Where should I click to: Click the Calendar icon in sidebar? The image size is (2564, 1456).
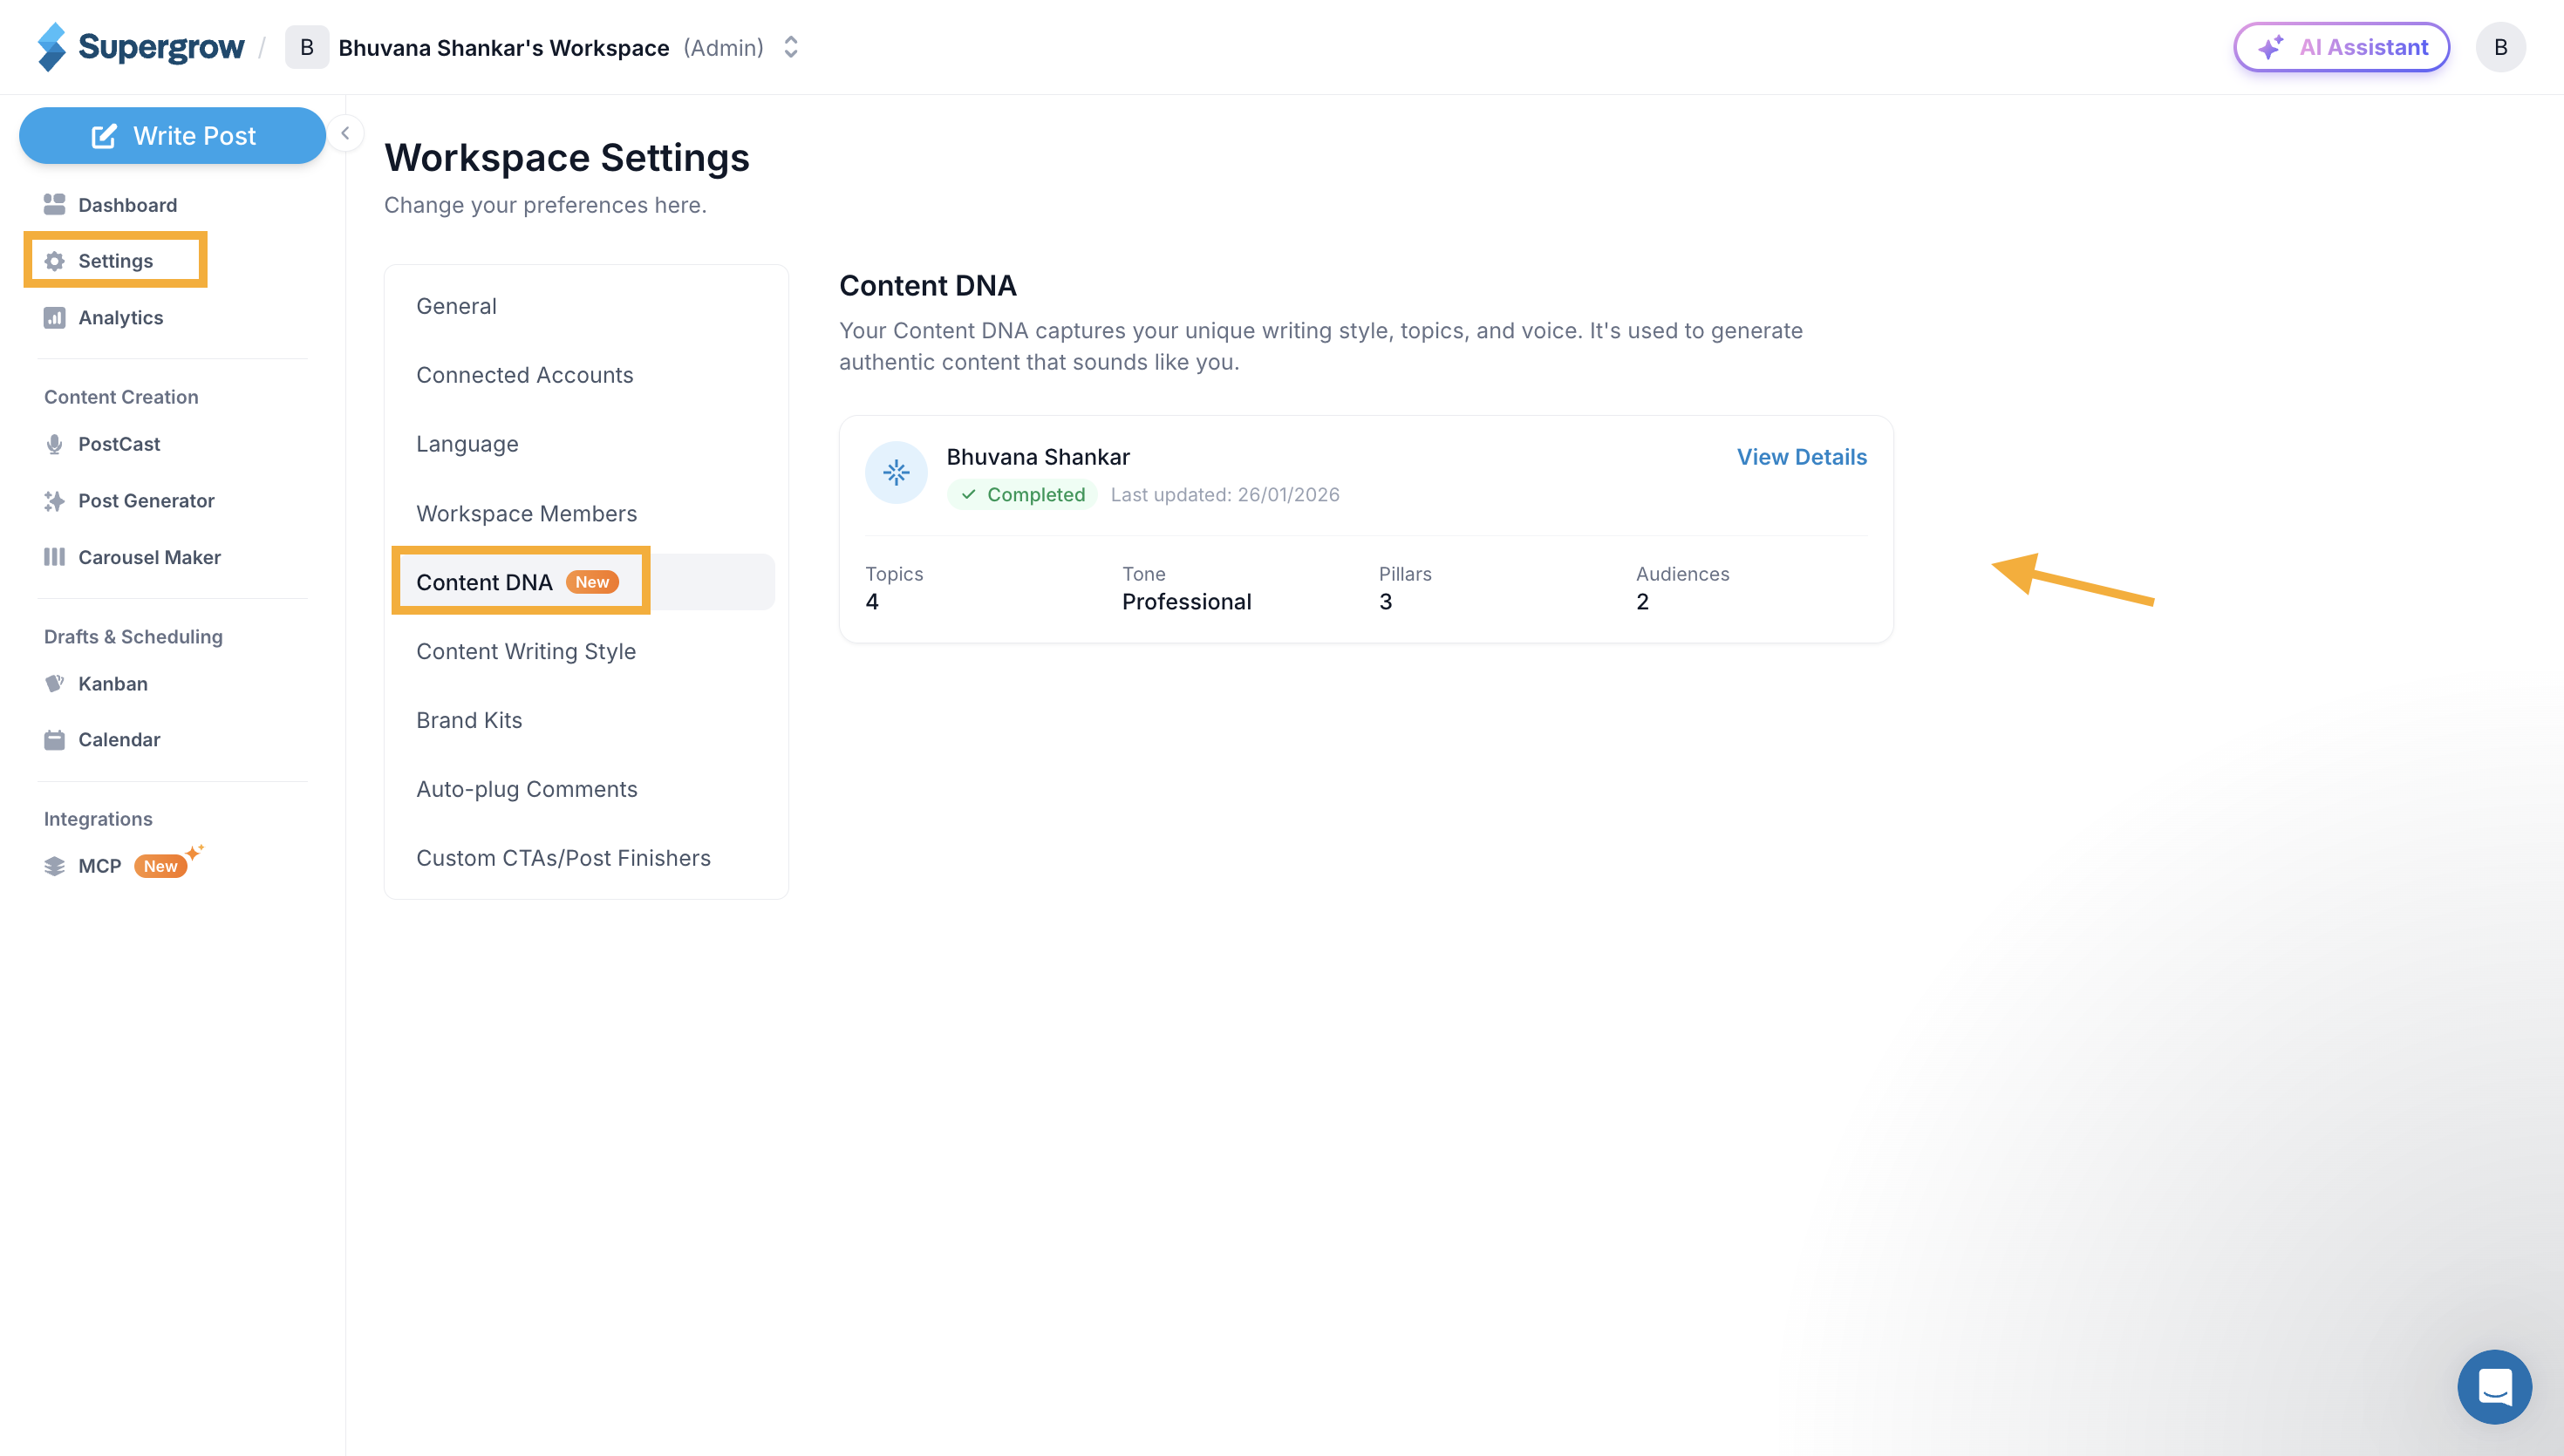pos(54,740)
